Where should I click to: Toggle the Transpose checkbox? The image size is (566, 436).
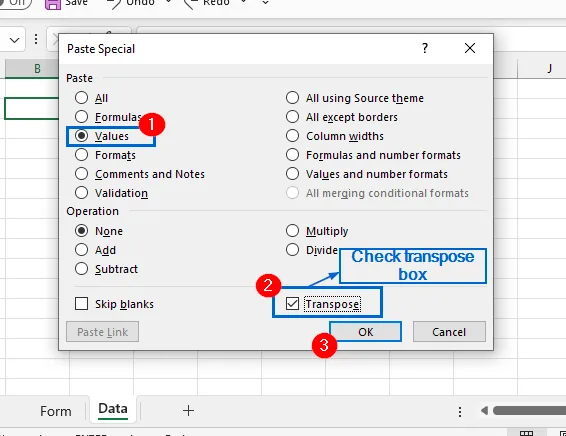coord(292,304)
